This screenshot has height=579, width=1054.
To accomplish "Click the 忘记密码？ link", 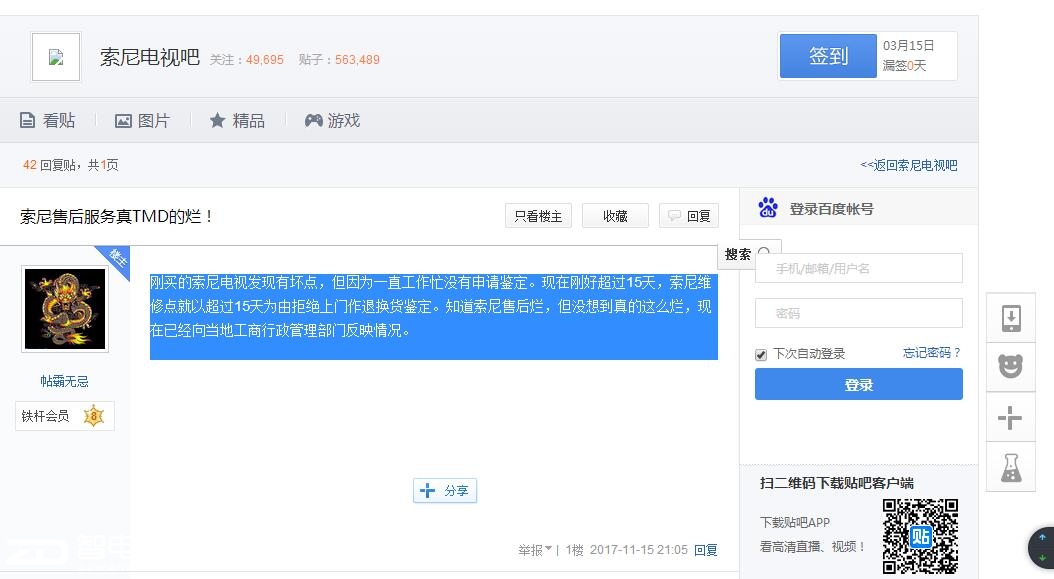I will tap(932, 353).
